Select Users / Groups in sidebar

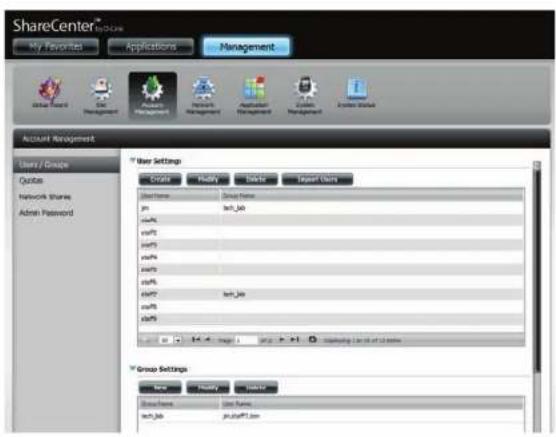click(x=67, y=165)
